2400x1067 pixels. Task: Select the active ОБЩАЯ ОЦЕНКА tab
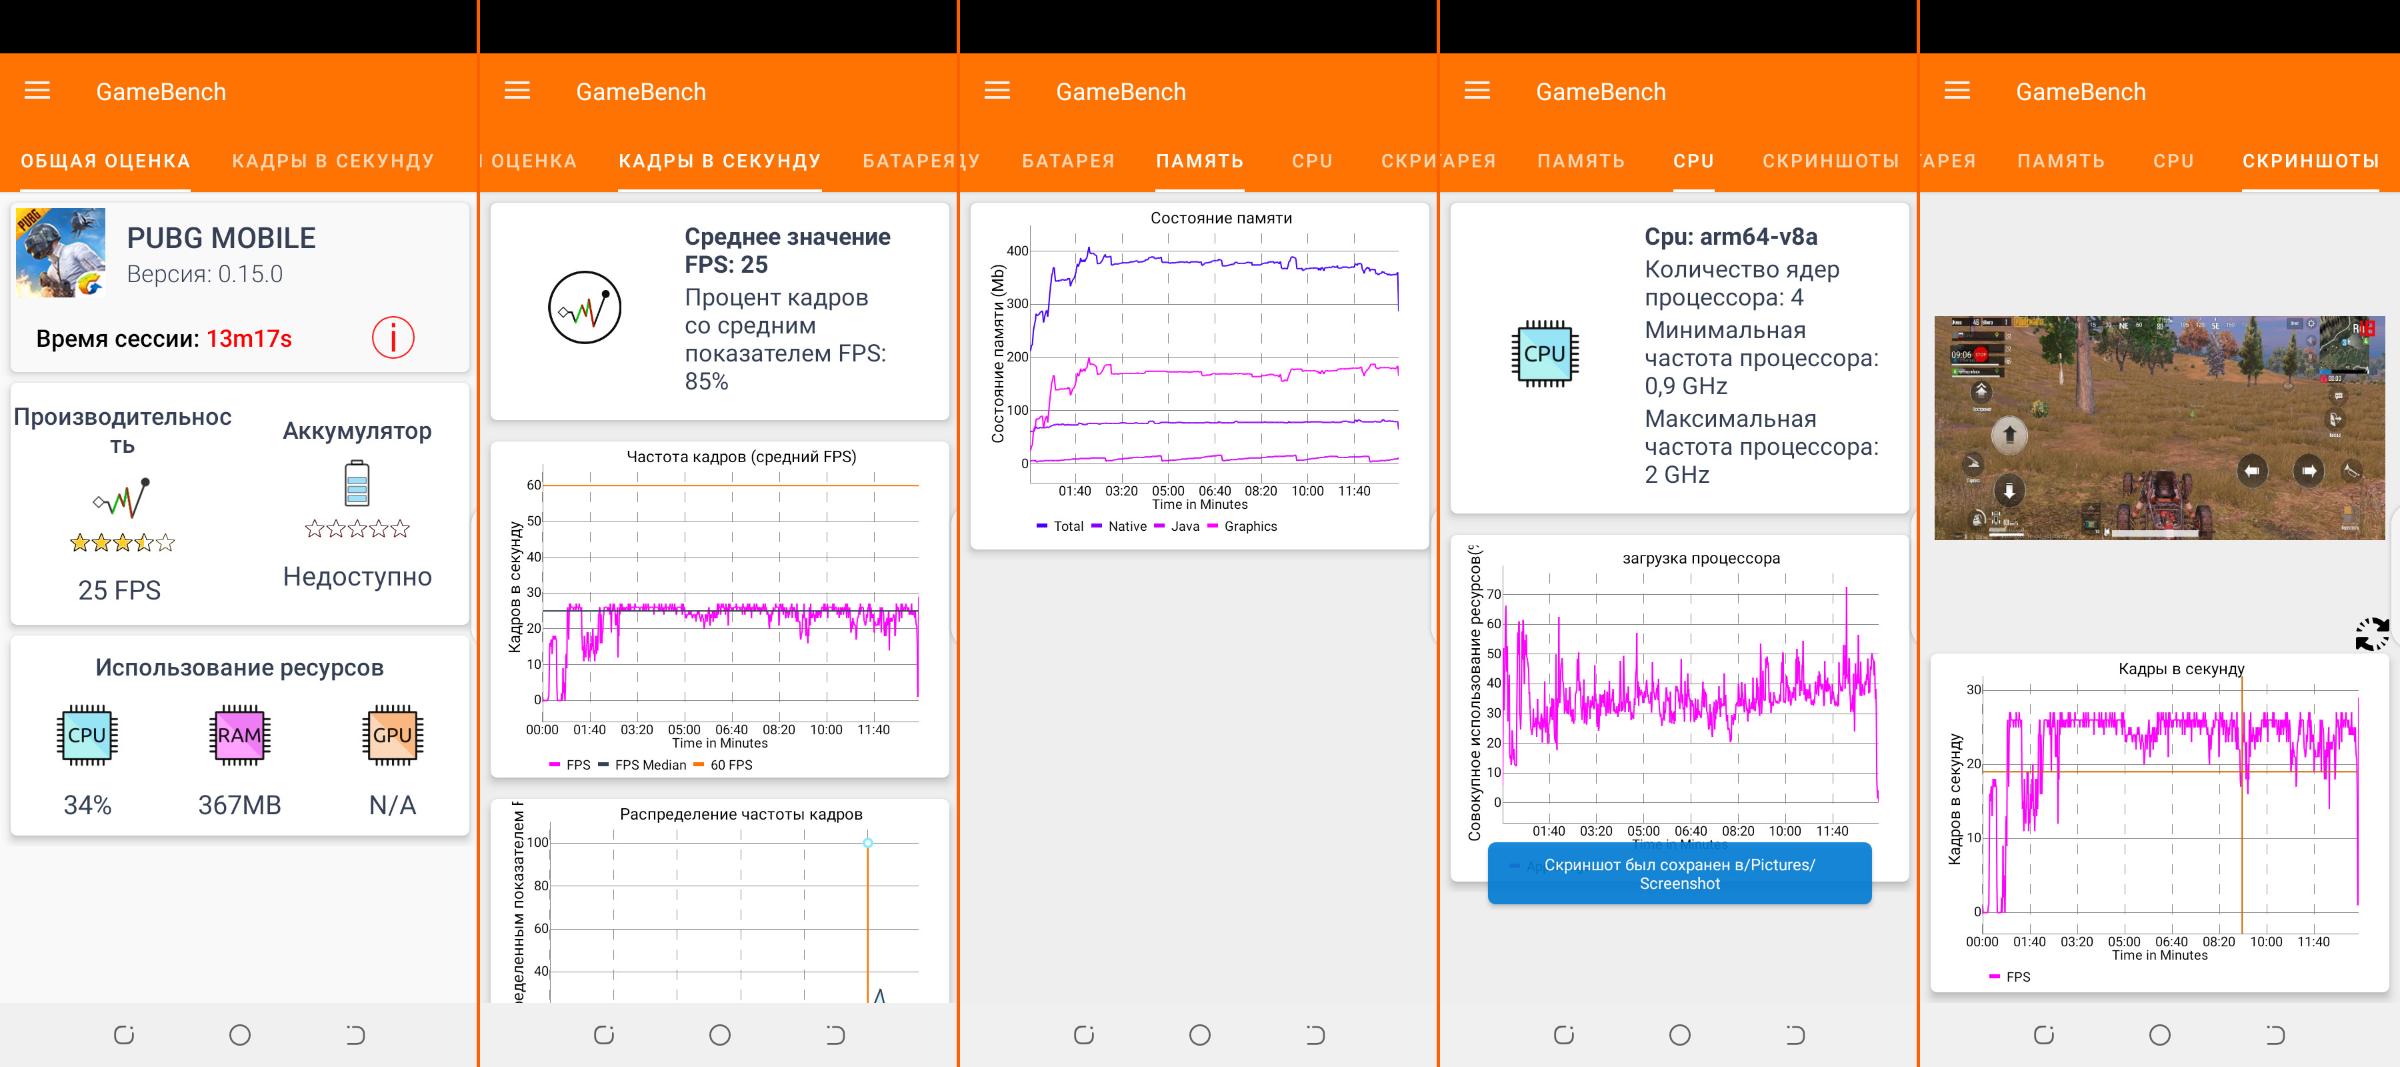[x=106, y=161]
